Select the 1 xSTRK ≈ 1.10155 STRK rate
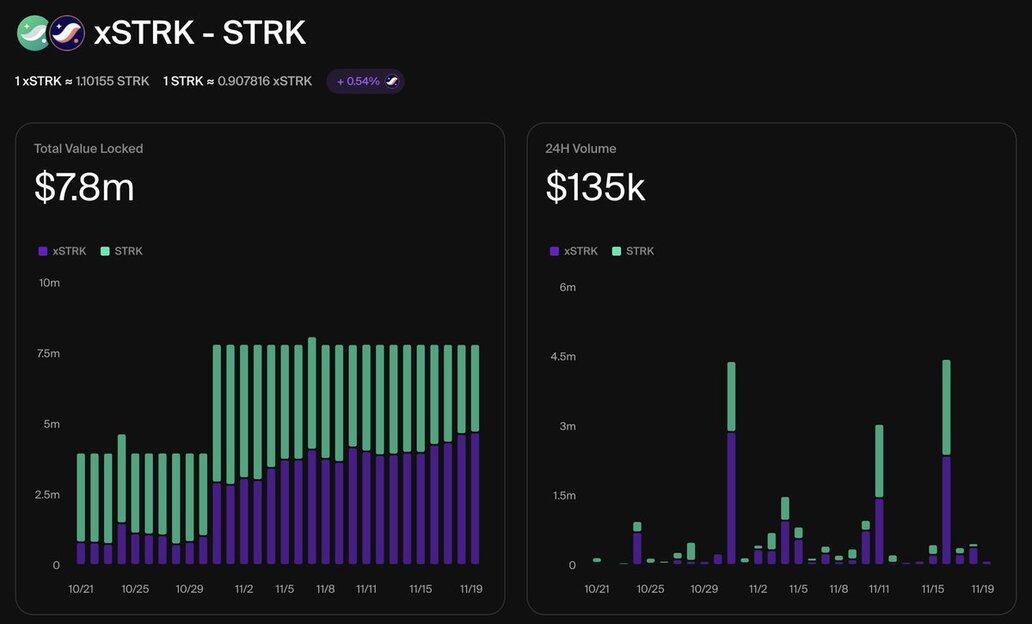This screenshot has width=1032, height=624. [82, 81]
